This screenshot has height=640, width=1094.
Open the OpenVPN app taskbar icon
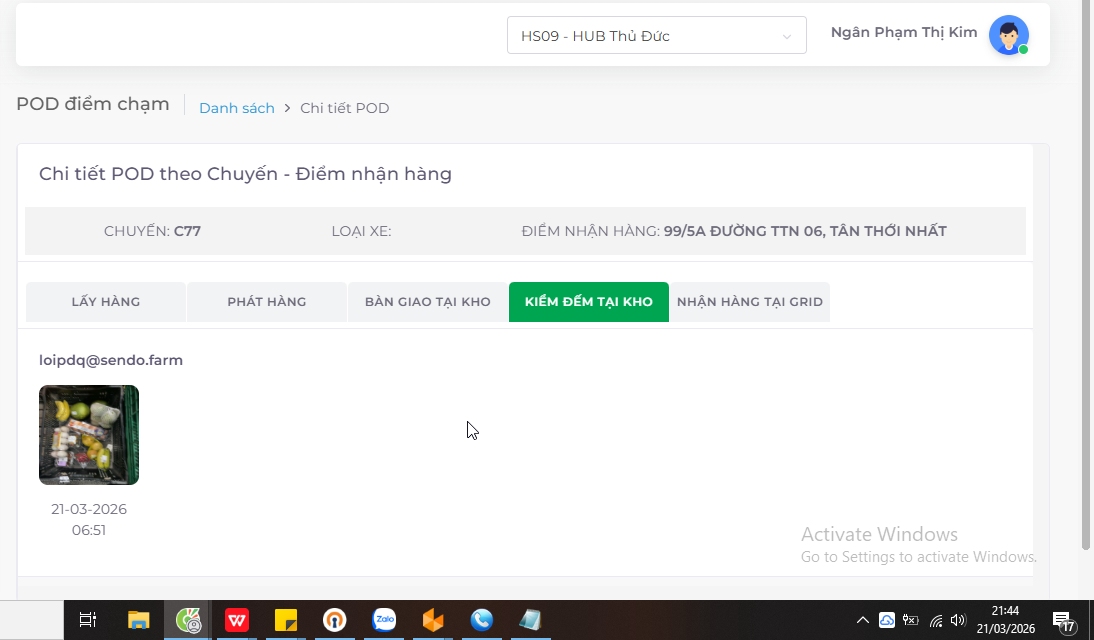335,620
